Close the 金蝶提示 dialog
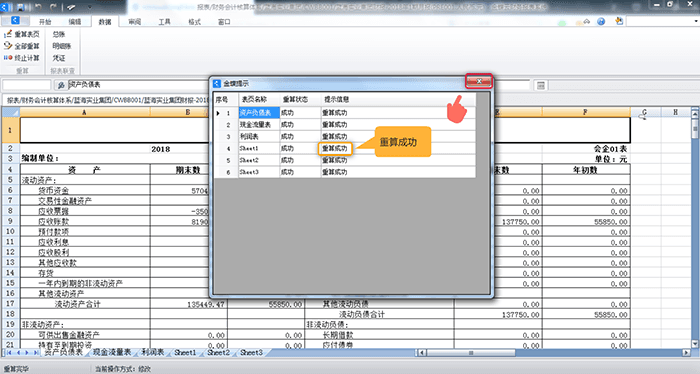Screen dimensions: 700x374 point(479,81)
